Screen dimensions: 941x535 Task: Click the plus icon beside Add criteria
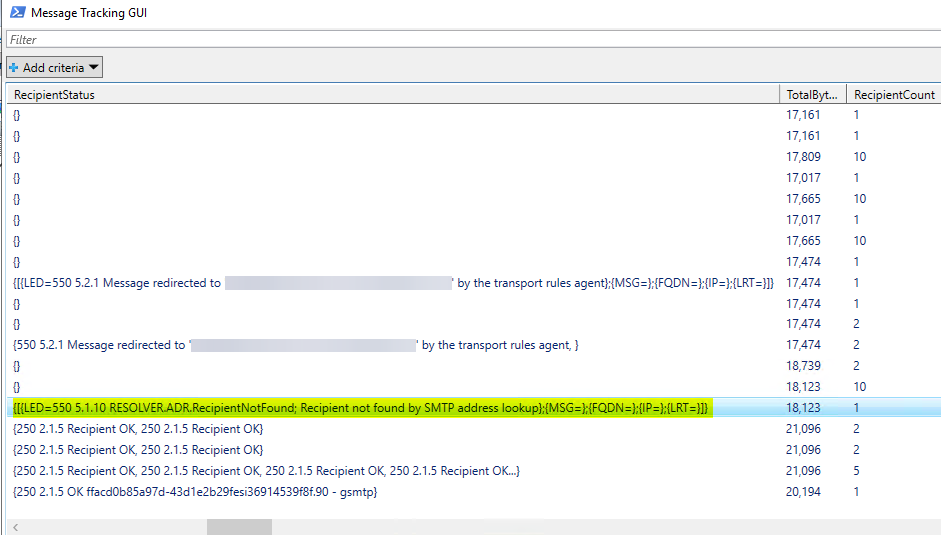pos(14,68)
